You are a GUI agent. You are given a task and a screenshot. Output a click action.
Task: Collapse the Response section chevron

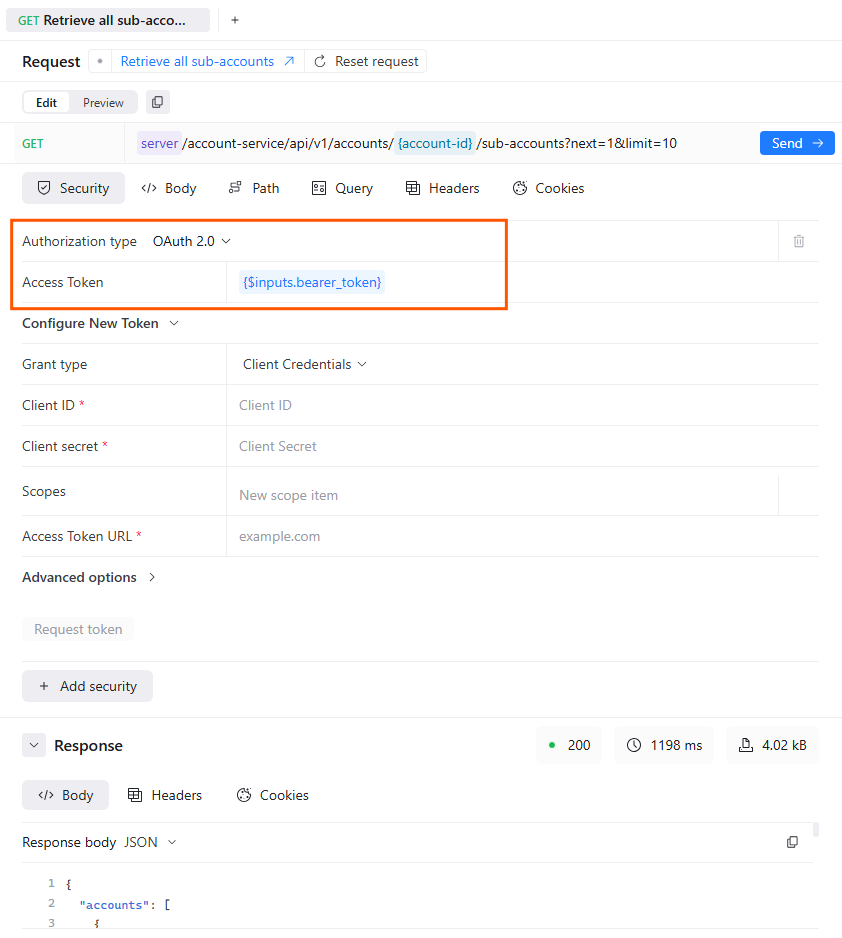coord(34,745)
